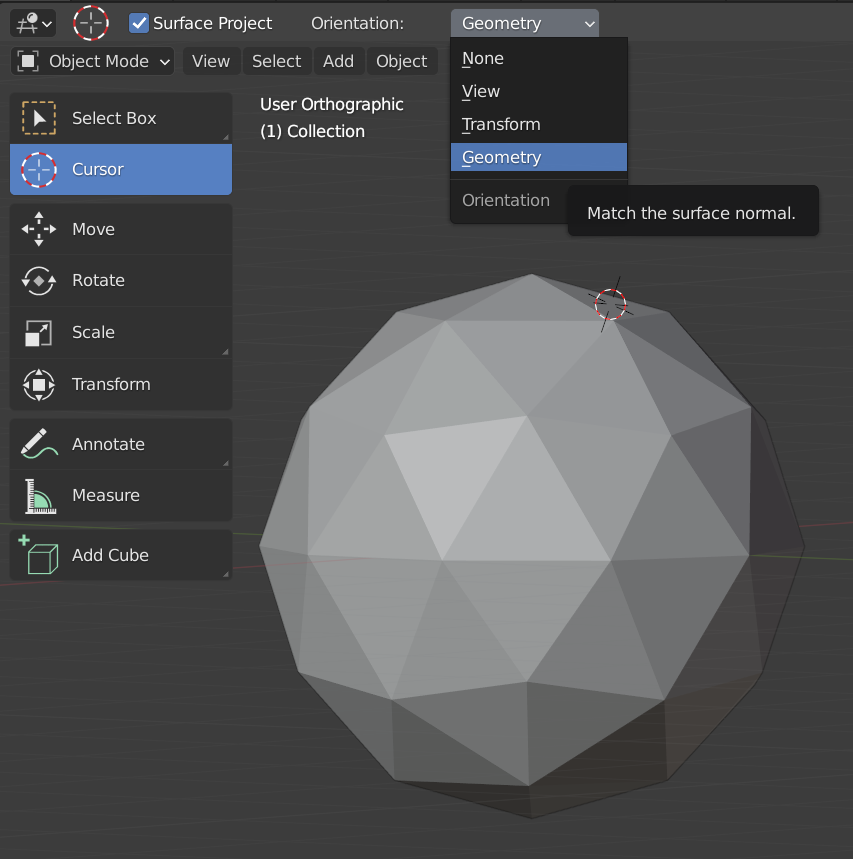This screenshot has width=853, height=859.
Task: Open the Object menu
Action: pyautogui.click(x=402, y=61)
